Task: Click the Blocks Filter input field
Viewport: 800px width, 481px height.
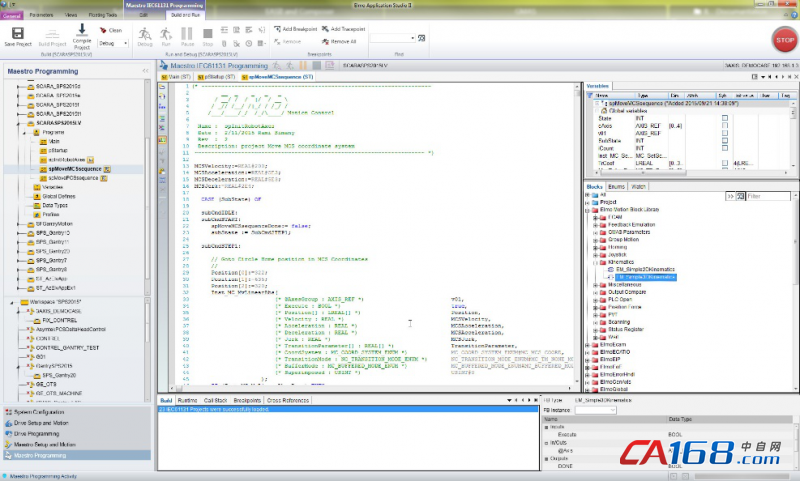Action: (768, 196)
